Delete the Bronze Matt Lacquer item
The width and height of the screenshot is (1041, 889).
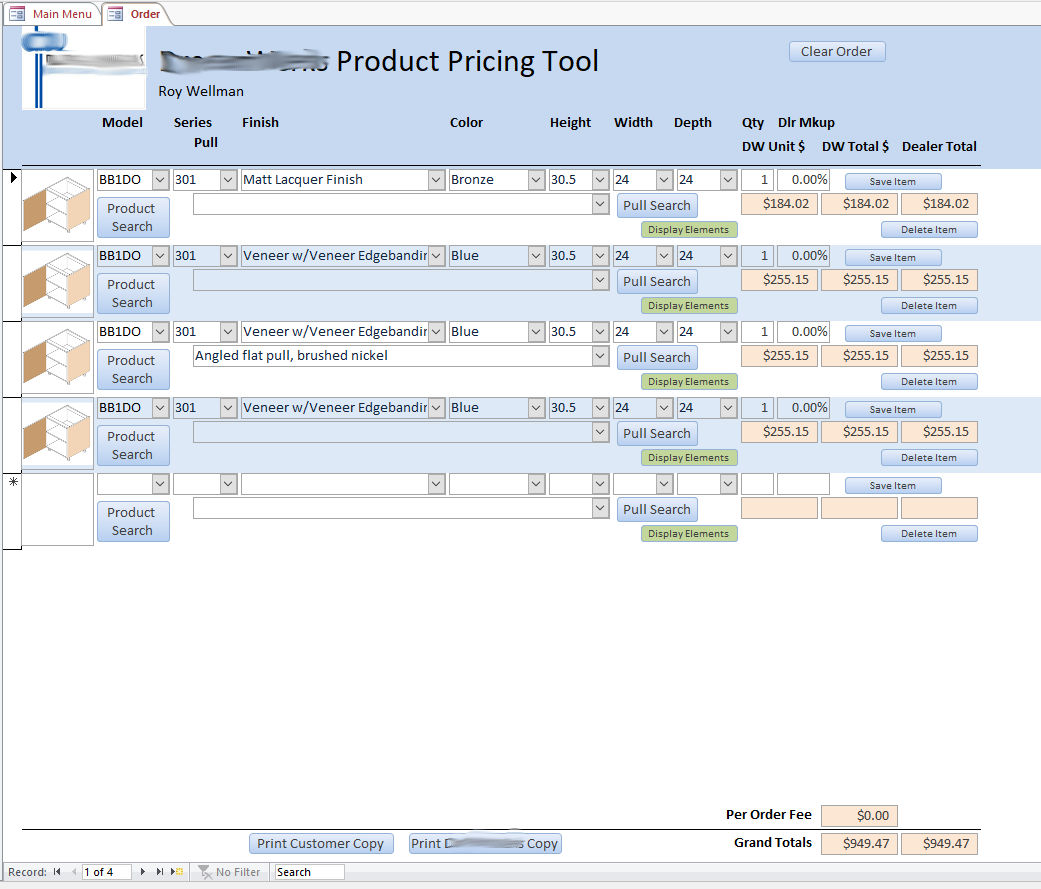point(929,230)
